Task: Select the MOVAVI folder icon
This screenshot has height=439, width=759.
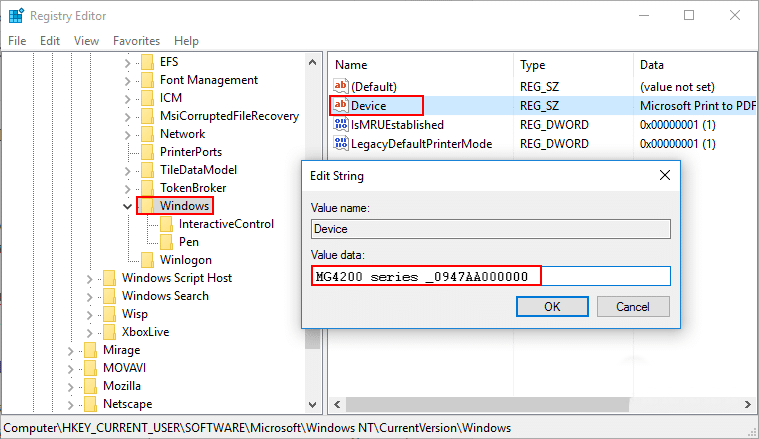Action: click(91, 368)
